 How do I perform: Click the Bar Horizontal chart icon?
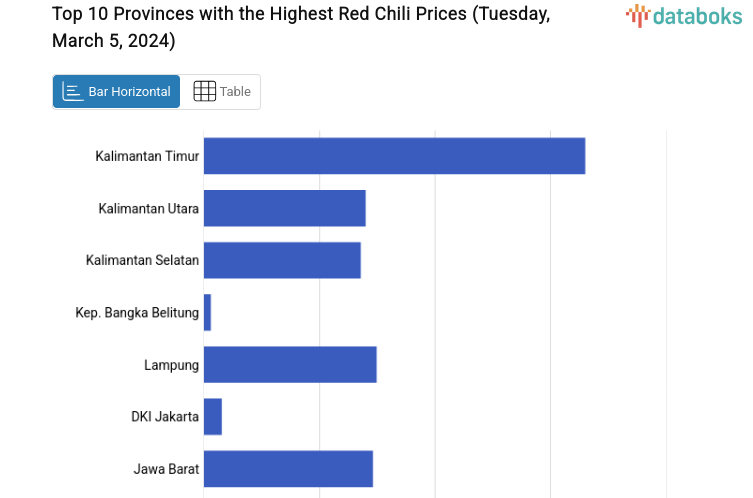click(x=72, y=92)
